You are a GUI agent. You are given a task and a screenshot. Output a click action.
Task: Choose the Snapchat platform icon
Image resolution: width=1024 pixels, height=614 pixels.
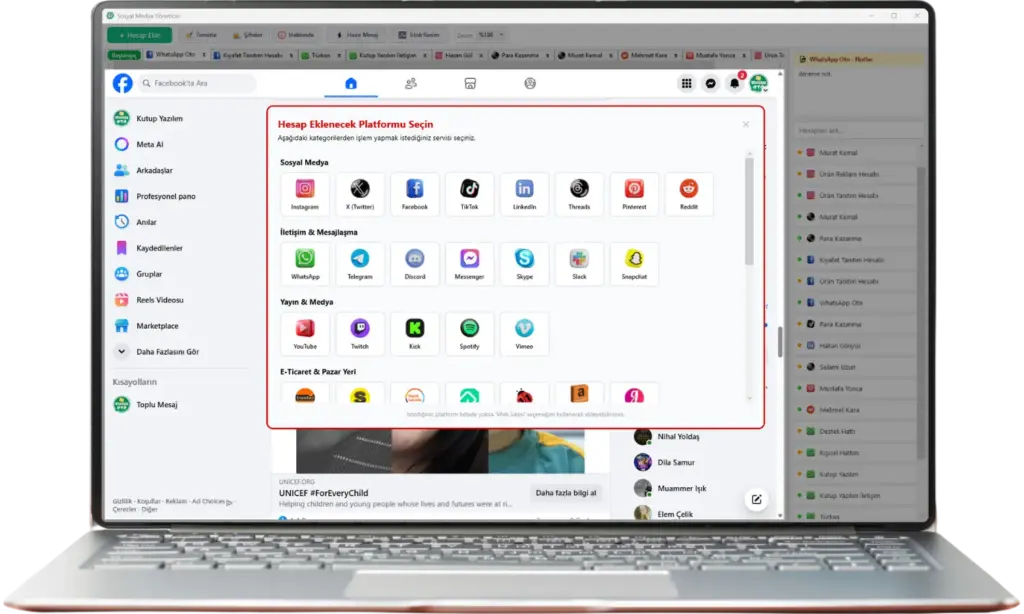click(634, 264)
